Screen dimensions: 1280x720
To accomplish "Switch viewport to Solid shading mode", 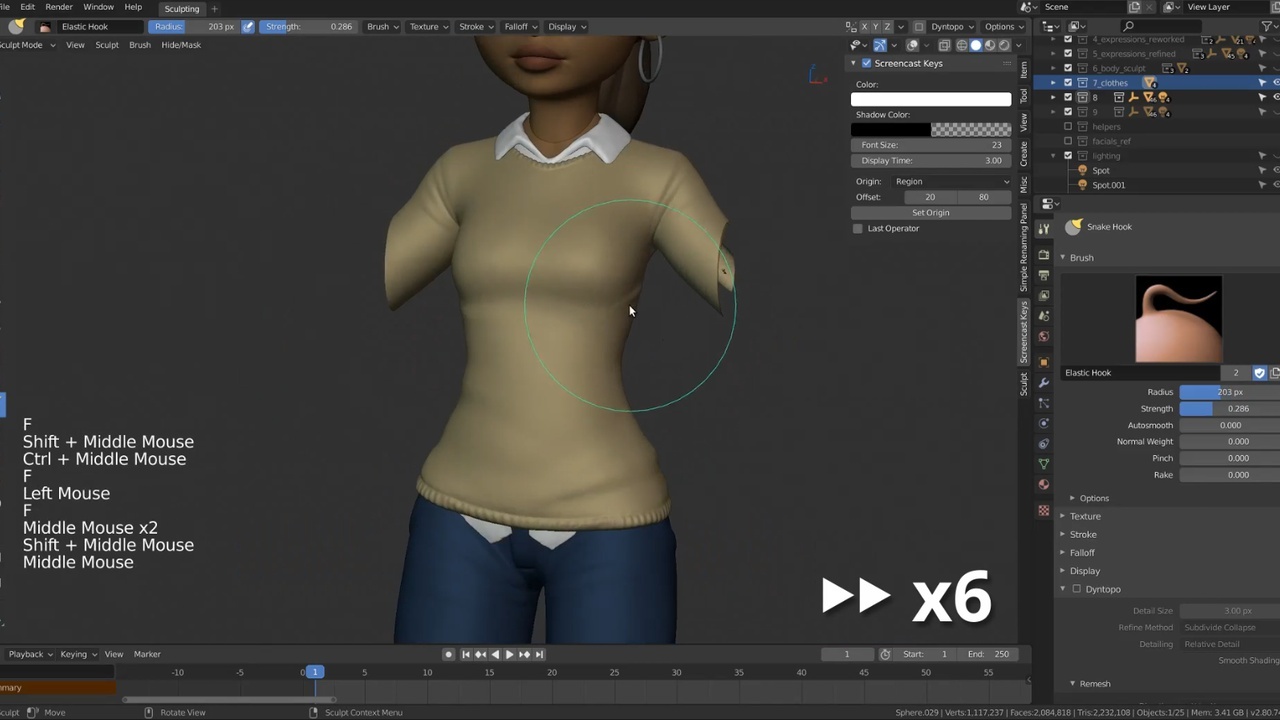I will click(976, 44).
